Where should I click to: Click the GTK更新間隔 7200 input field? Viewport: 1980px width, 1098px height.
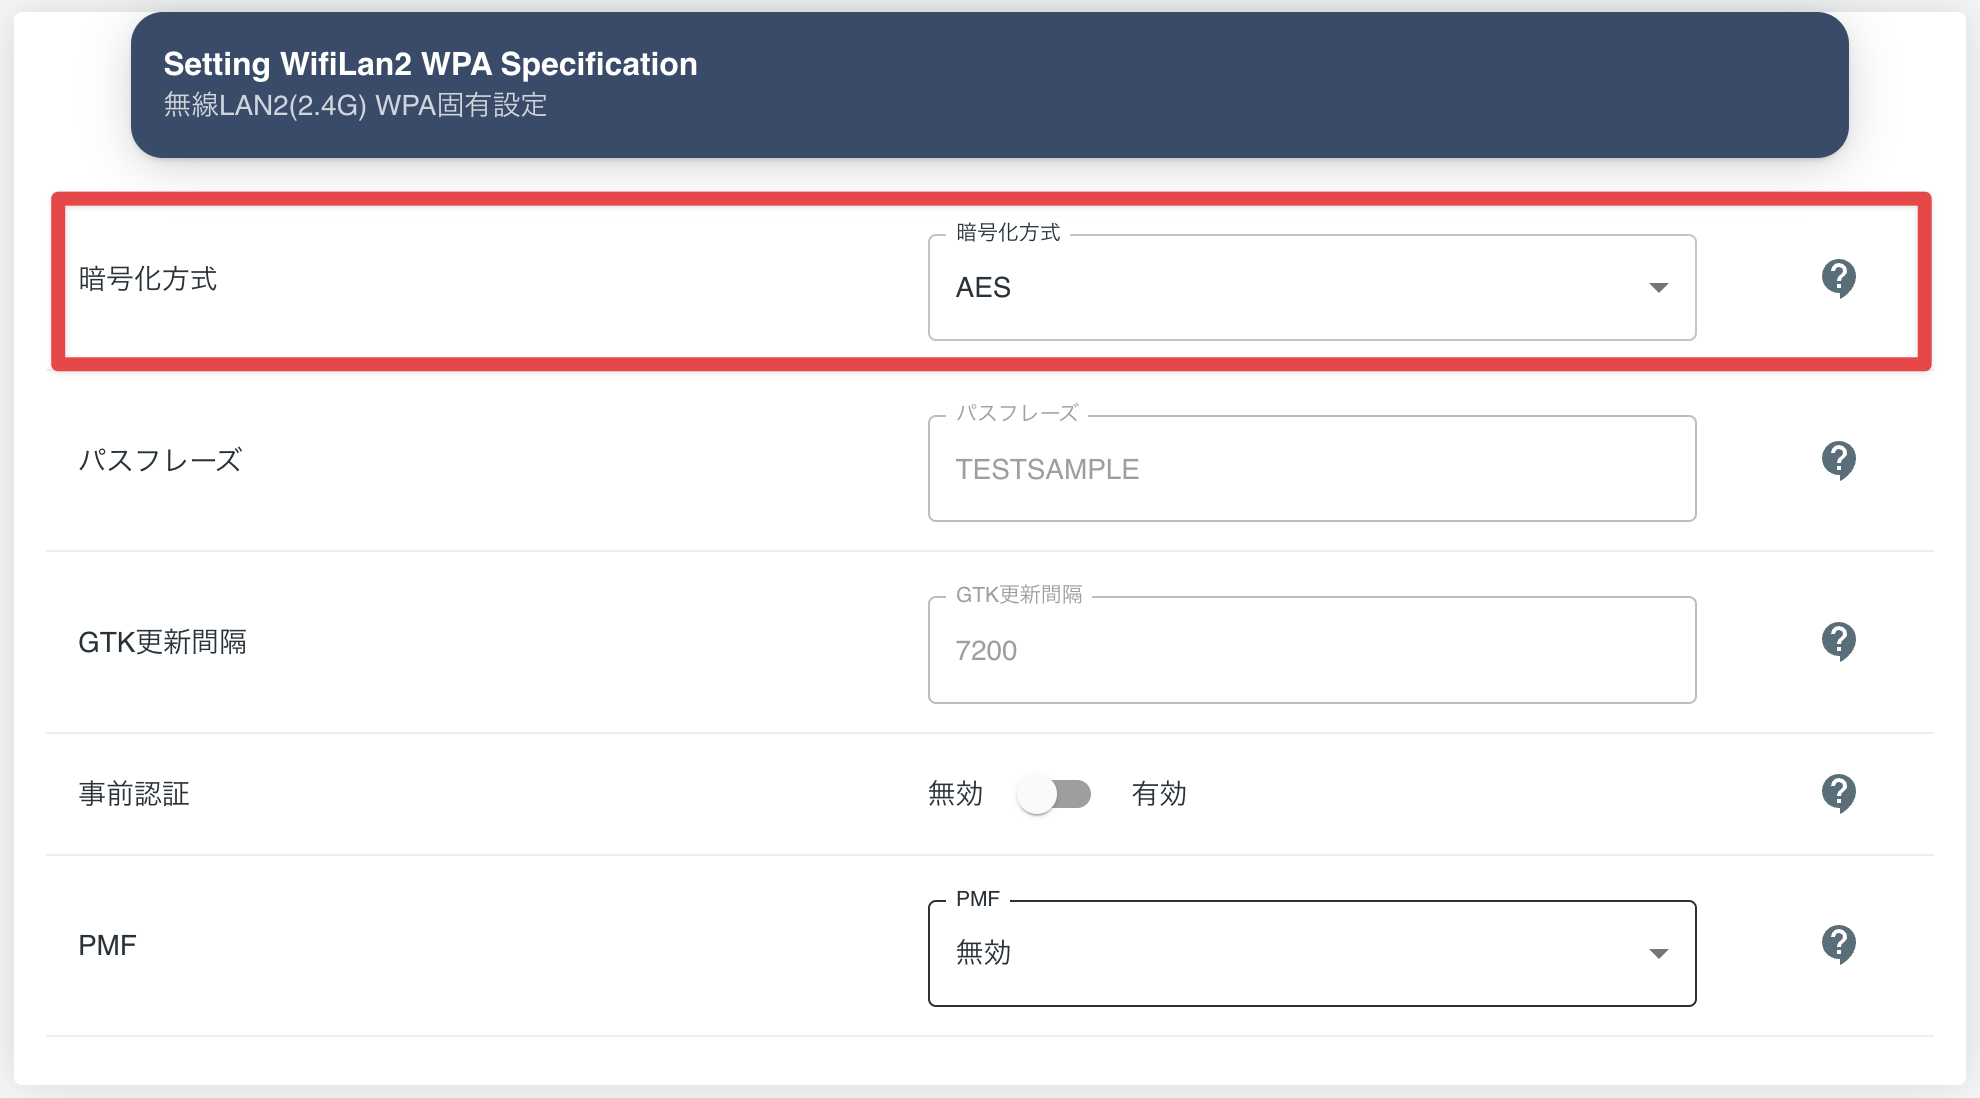(1312, 650)
